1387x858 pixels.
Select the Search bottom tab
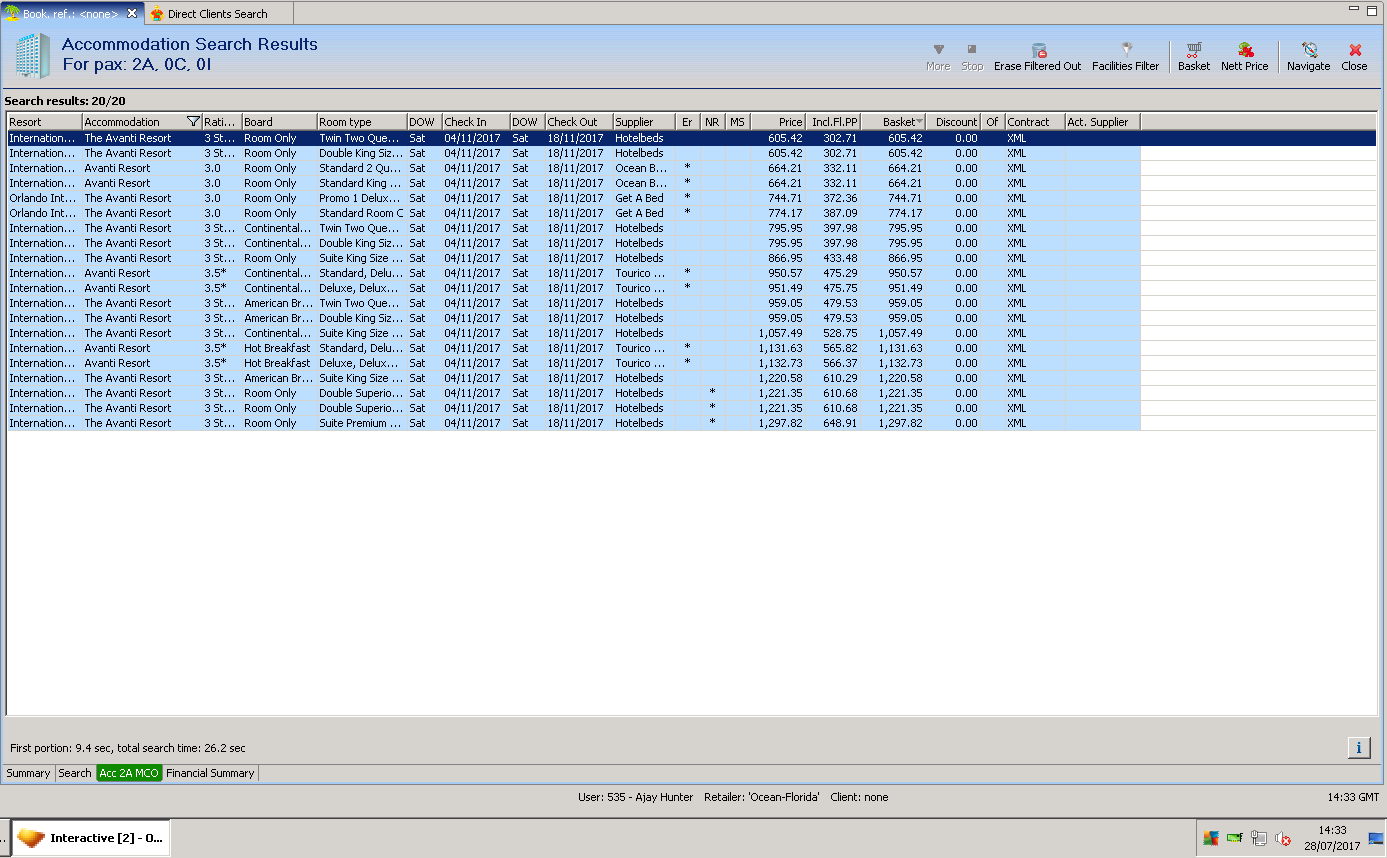click(x=75, y=773)
